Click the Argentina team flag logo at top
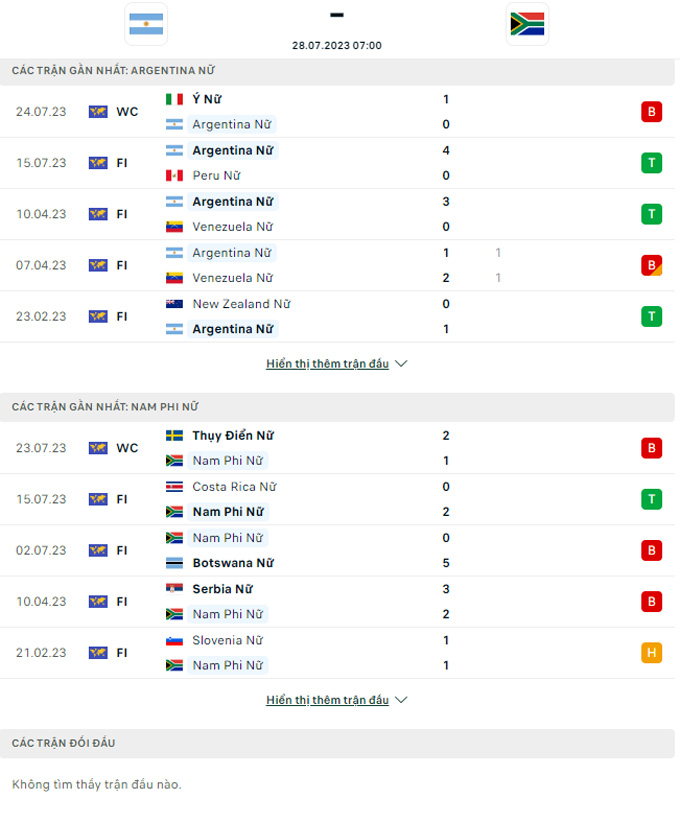 147,24
